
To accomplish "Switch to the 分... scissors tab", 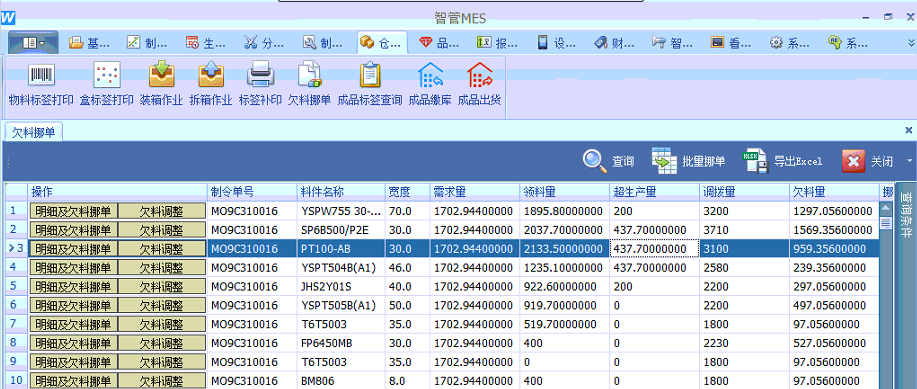I will [x=264, y=42].
